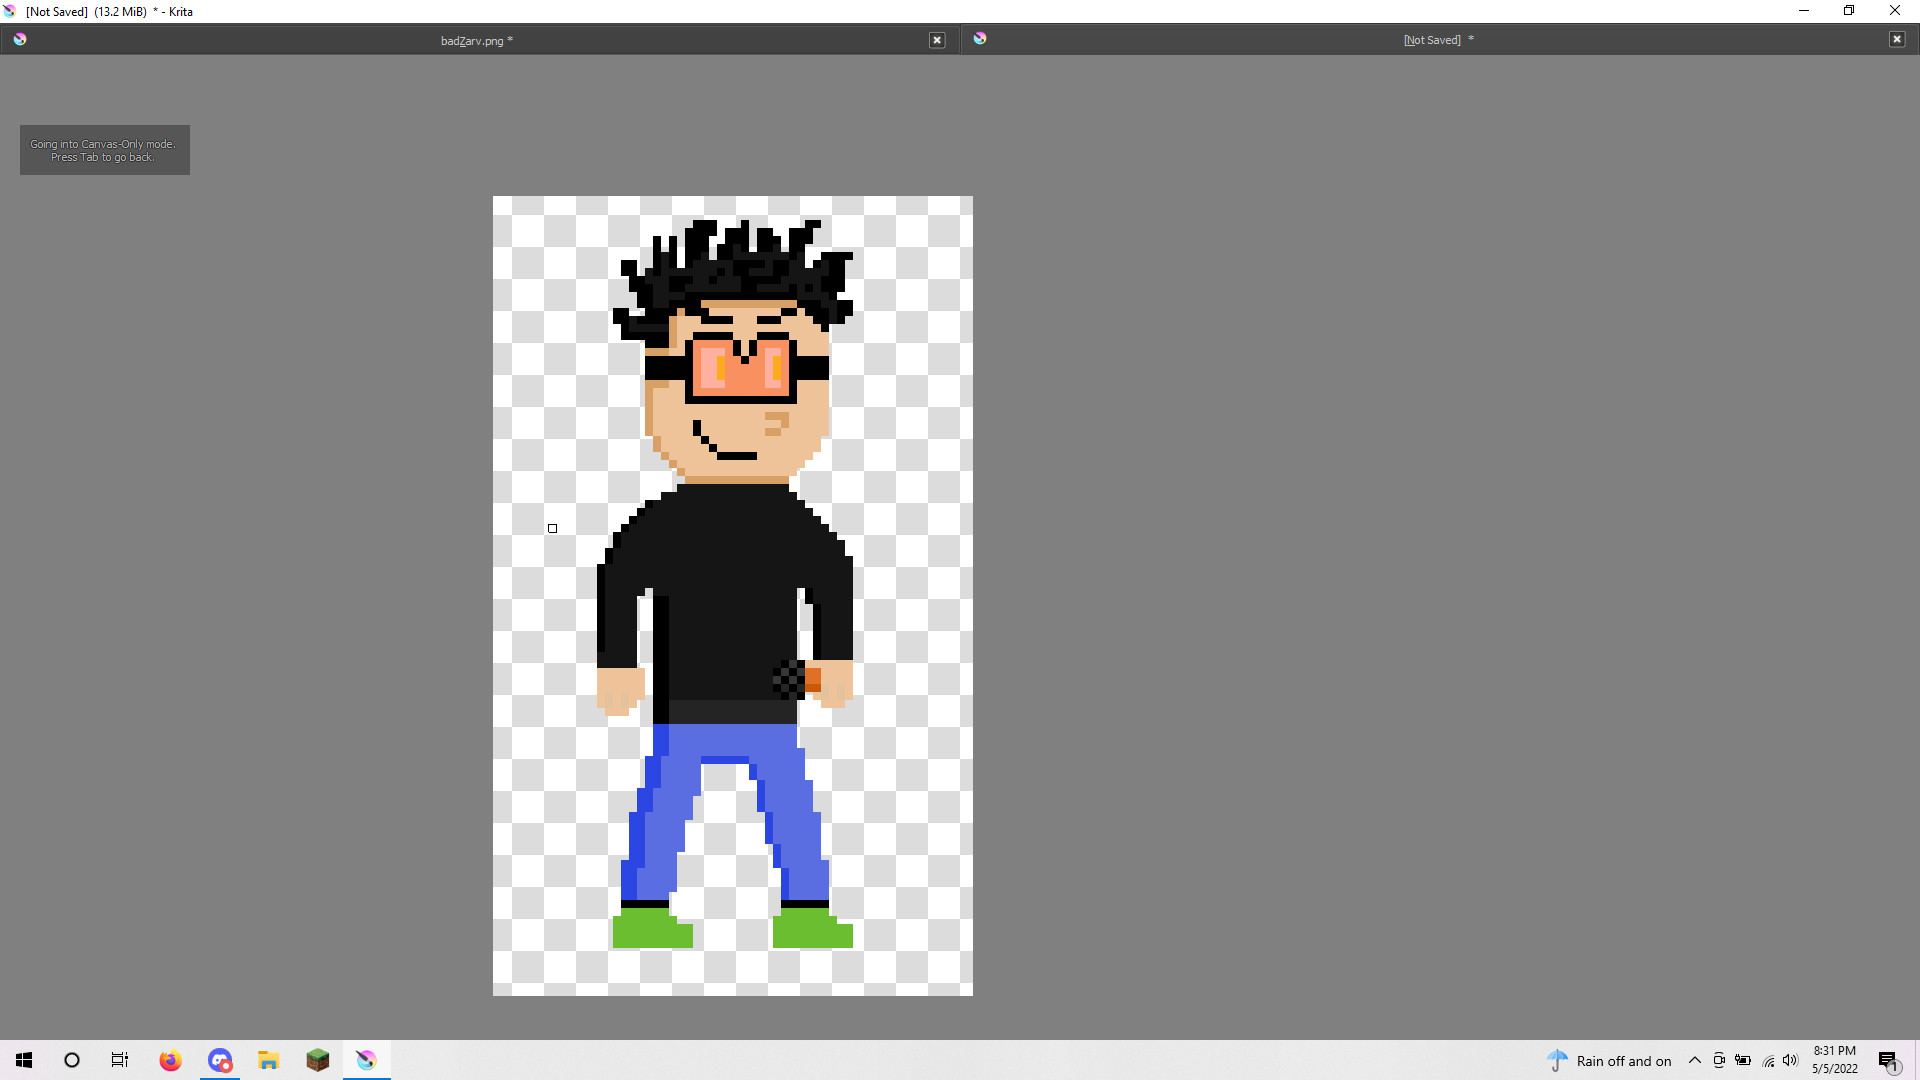The width and height of the screenshot is (1920, 1080).
Task: Switch to the badZarv.png document tab
Action: (476, 40)
